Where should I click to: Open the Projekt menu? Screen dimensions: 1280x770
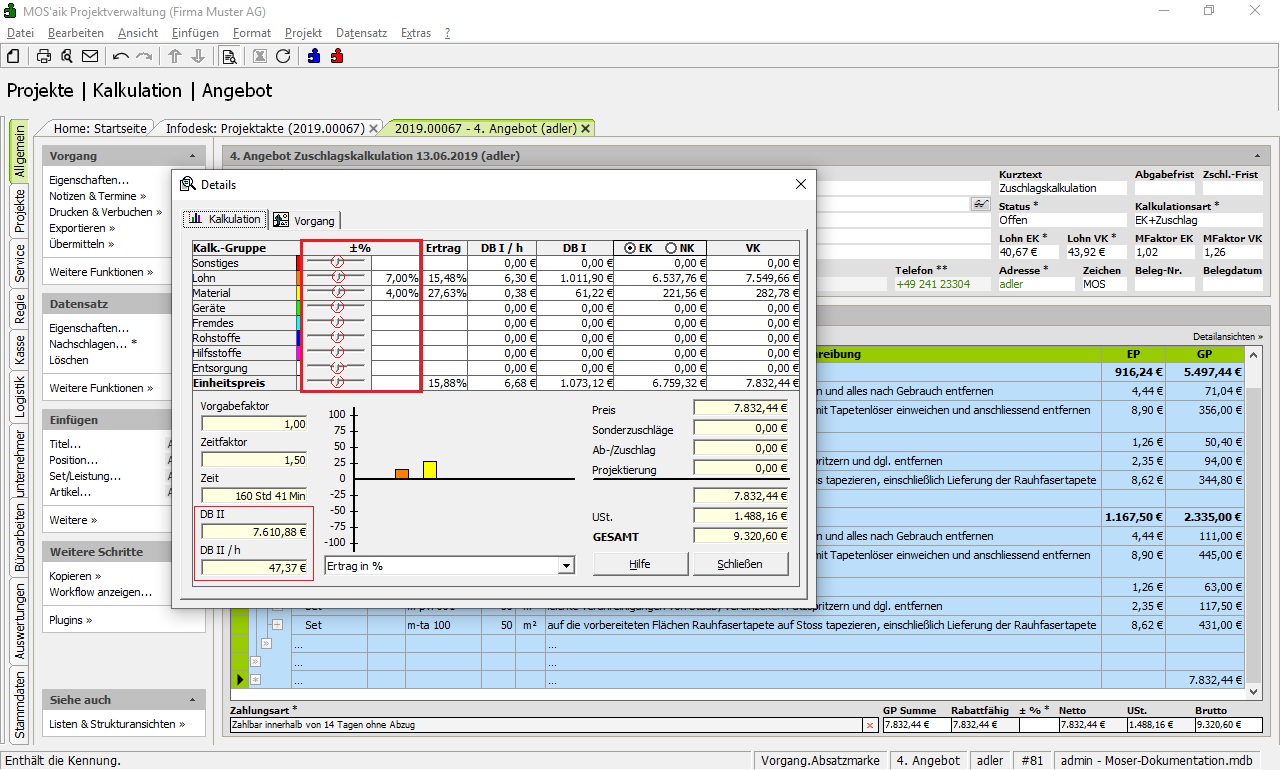pyautogui.click(x=303, y=33)
